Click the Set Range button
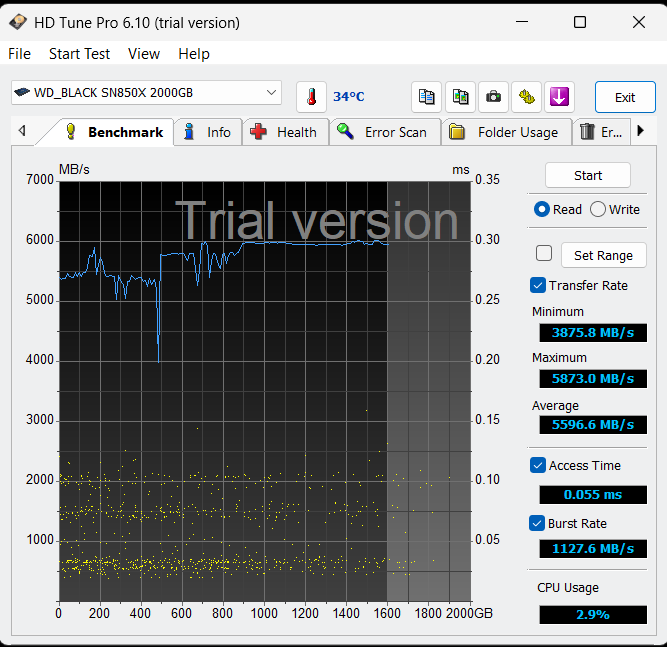The image size is (667, 647). 604,255
